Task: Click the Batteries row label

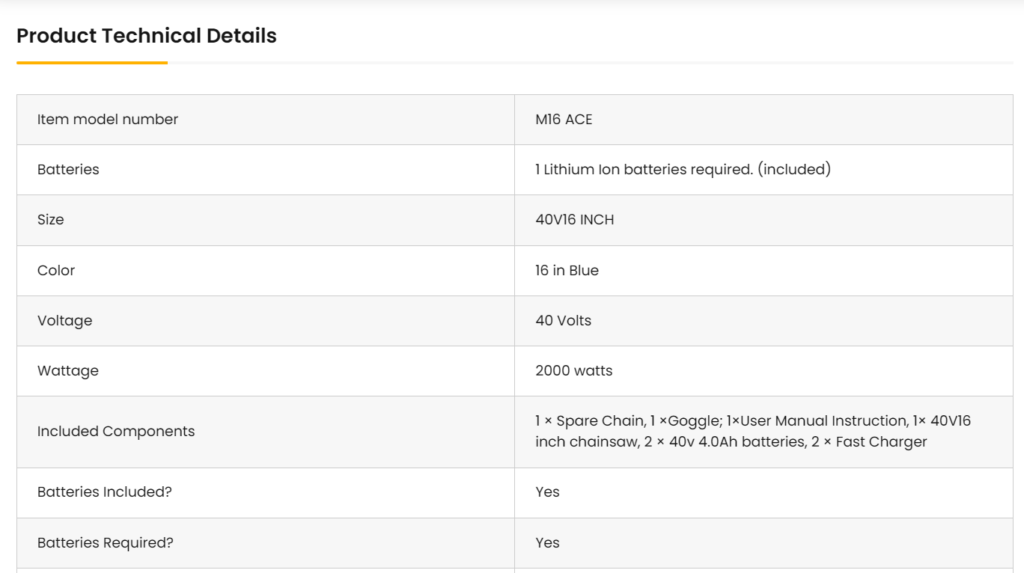Action: coord(68,169)
